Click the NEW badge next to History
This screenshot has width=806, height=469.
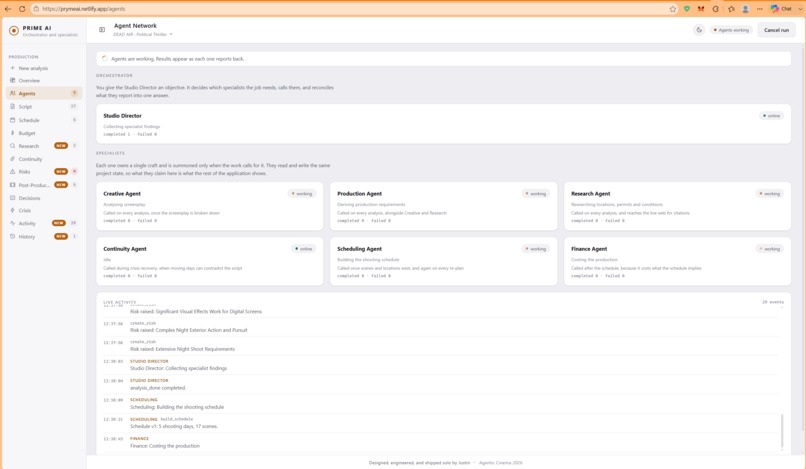pyautogui.click(x=61, y=236)
